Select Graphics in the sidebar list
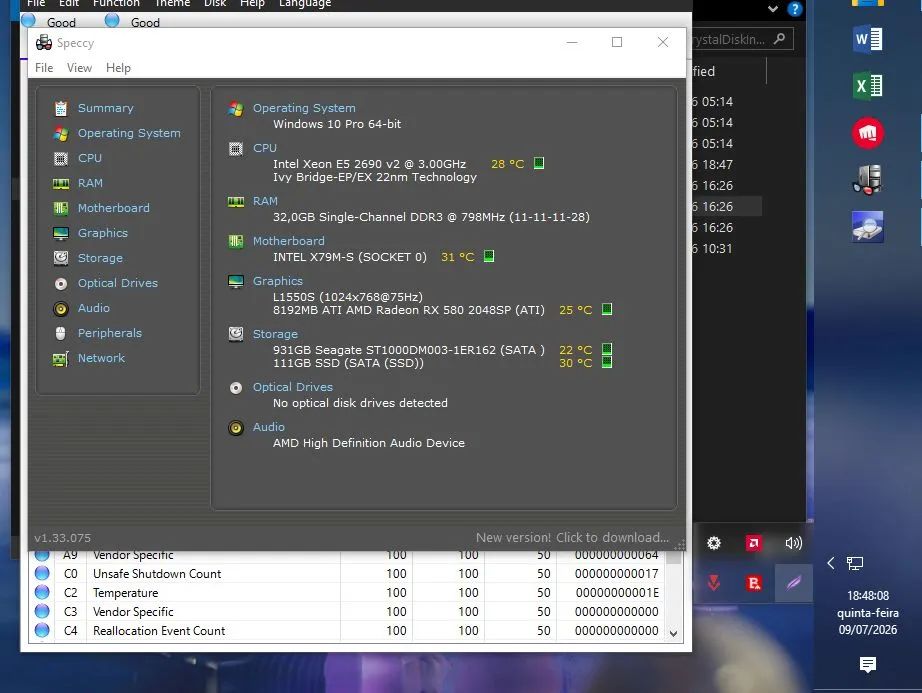Screen dimensions: 922x693 [103, 233]
